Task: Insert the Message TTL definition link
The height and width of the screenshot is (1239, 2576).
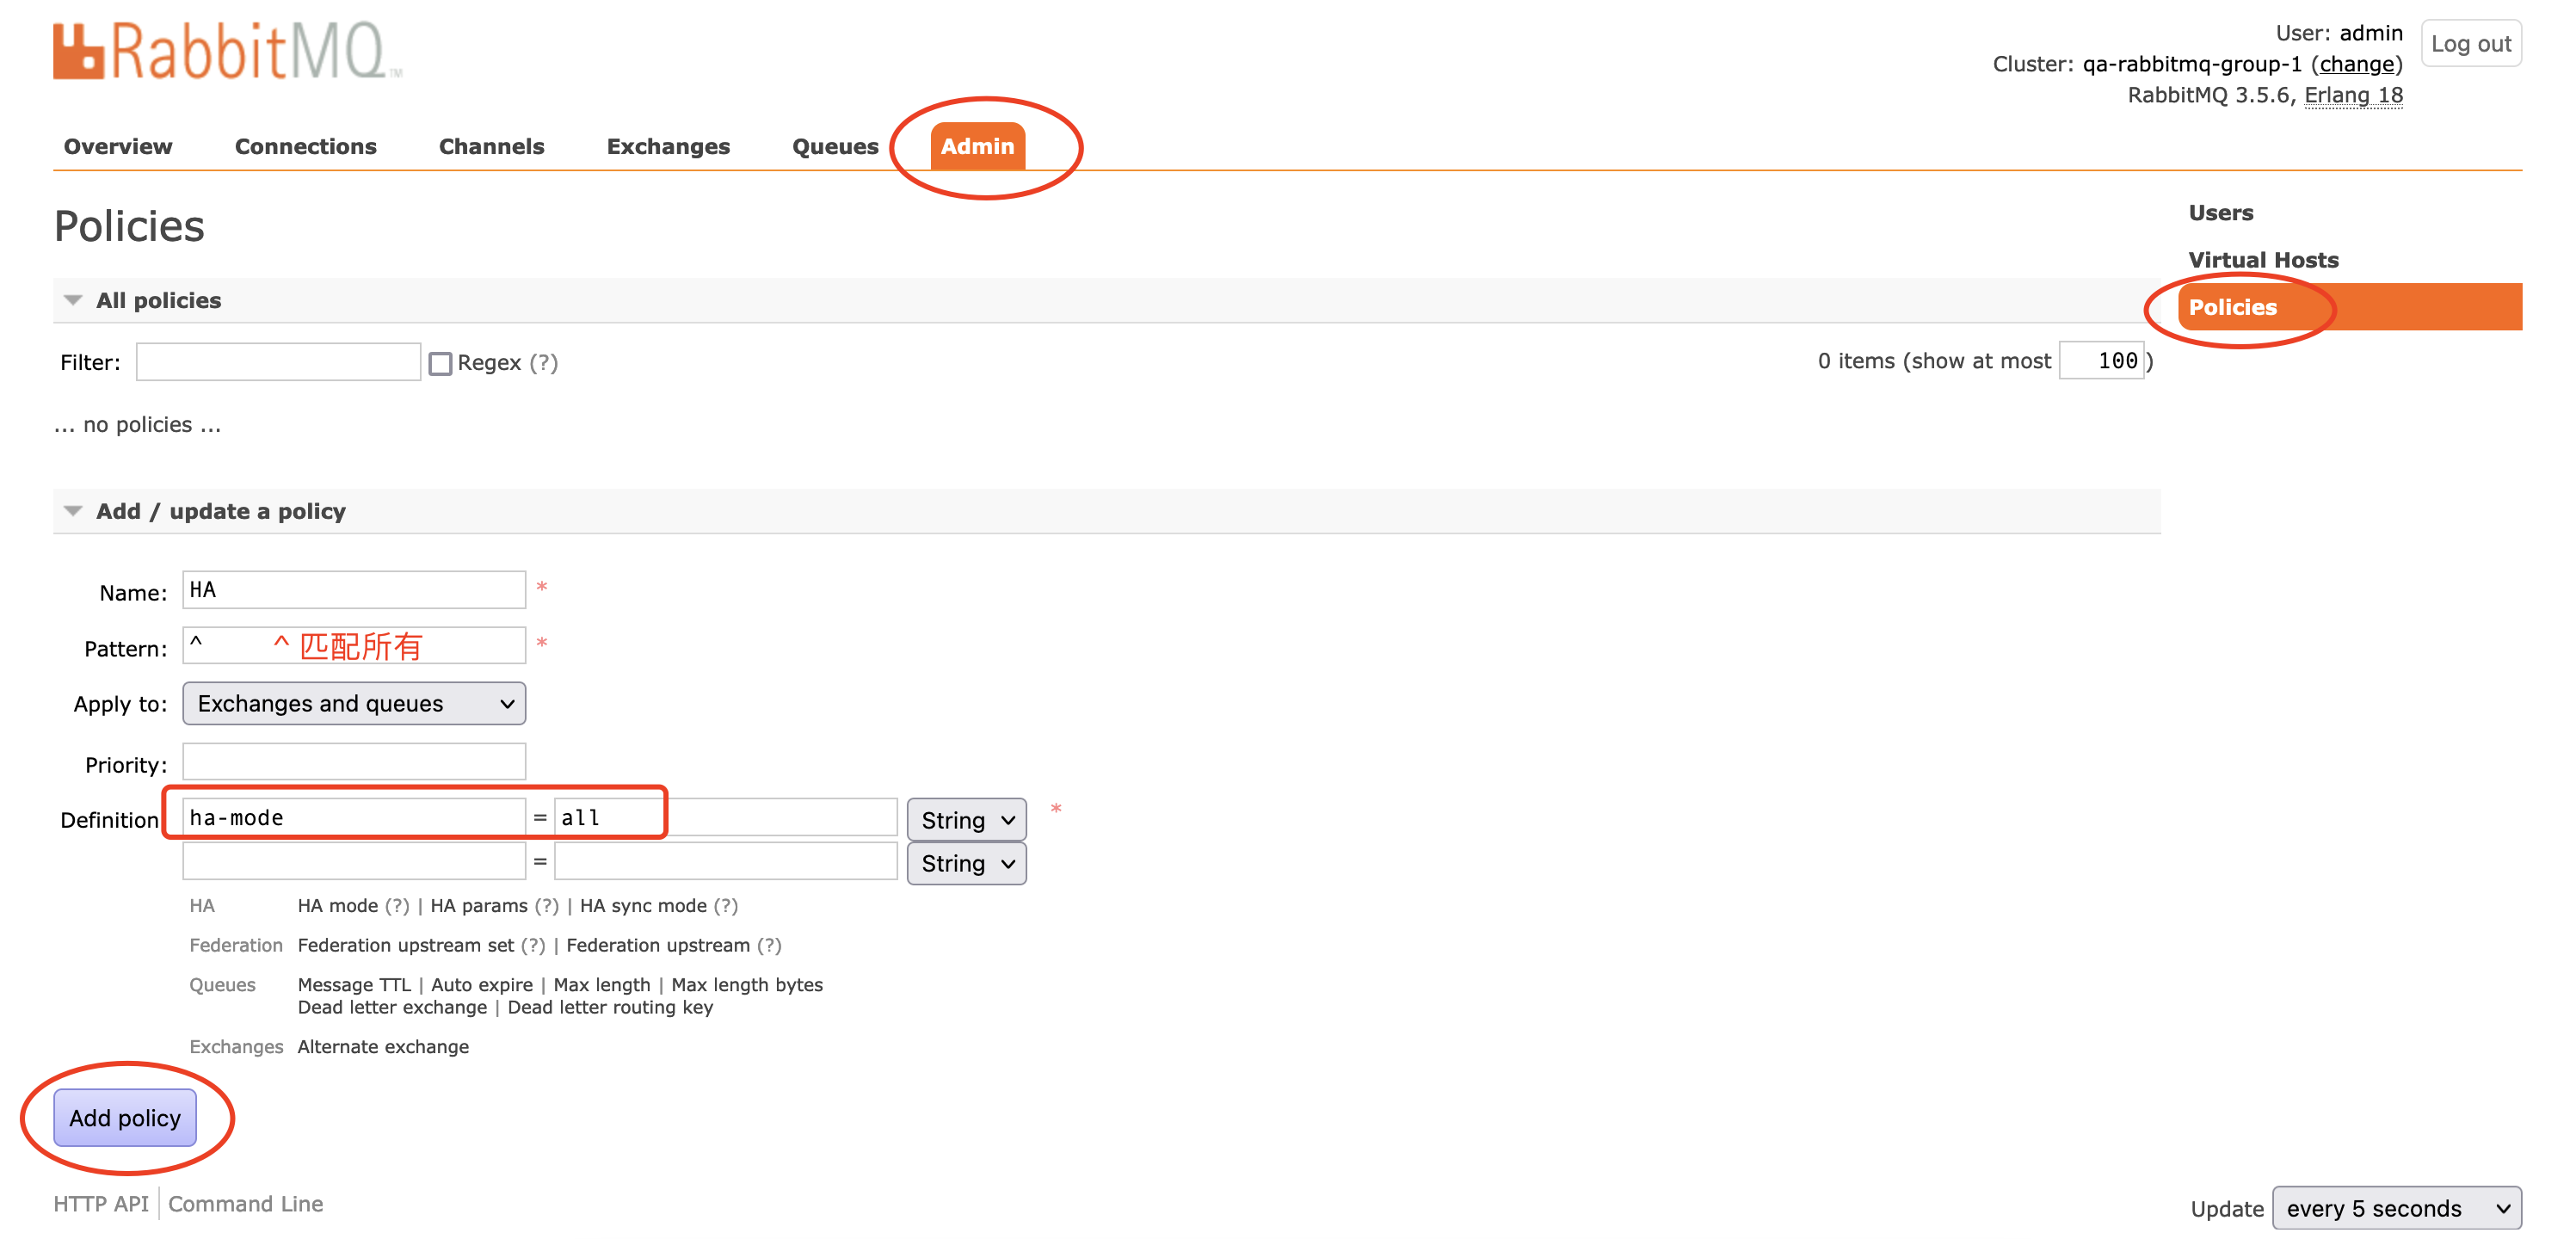Action: (354, 985)
